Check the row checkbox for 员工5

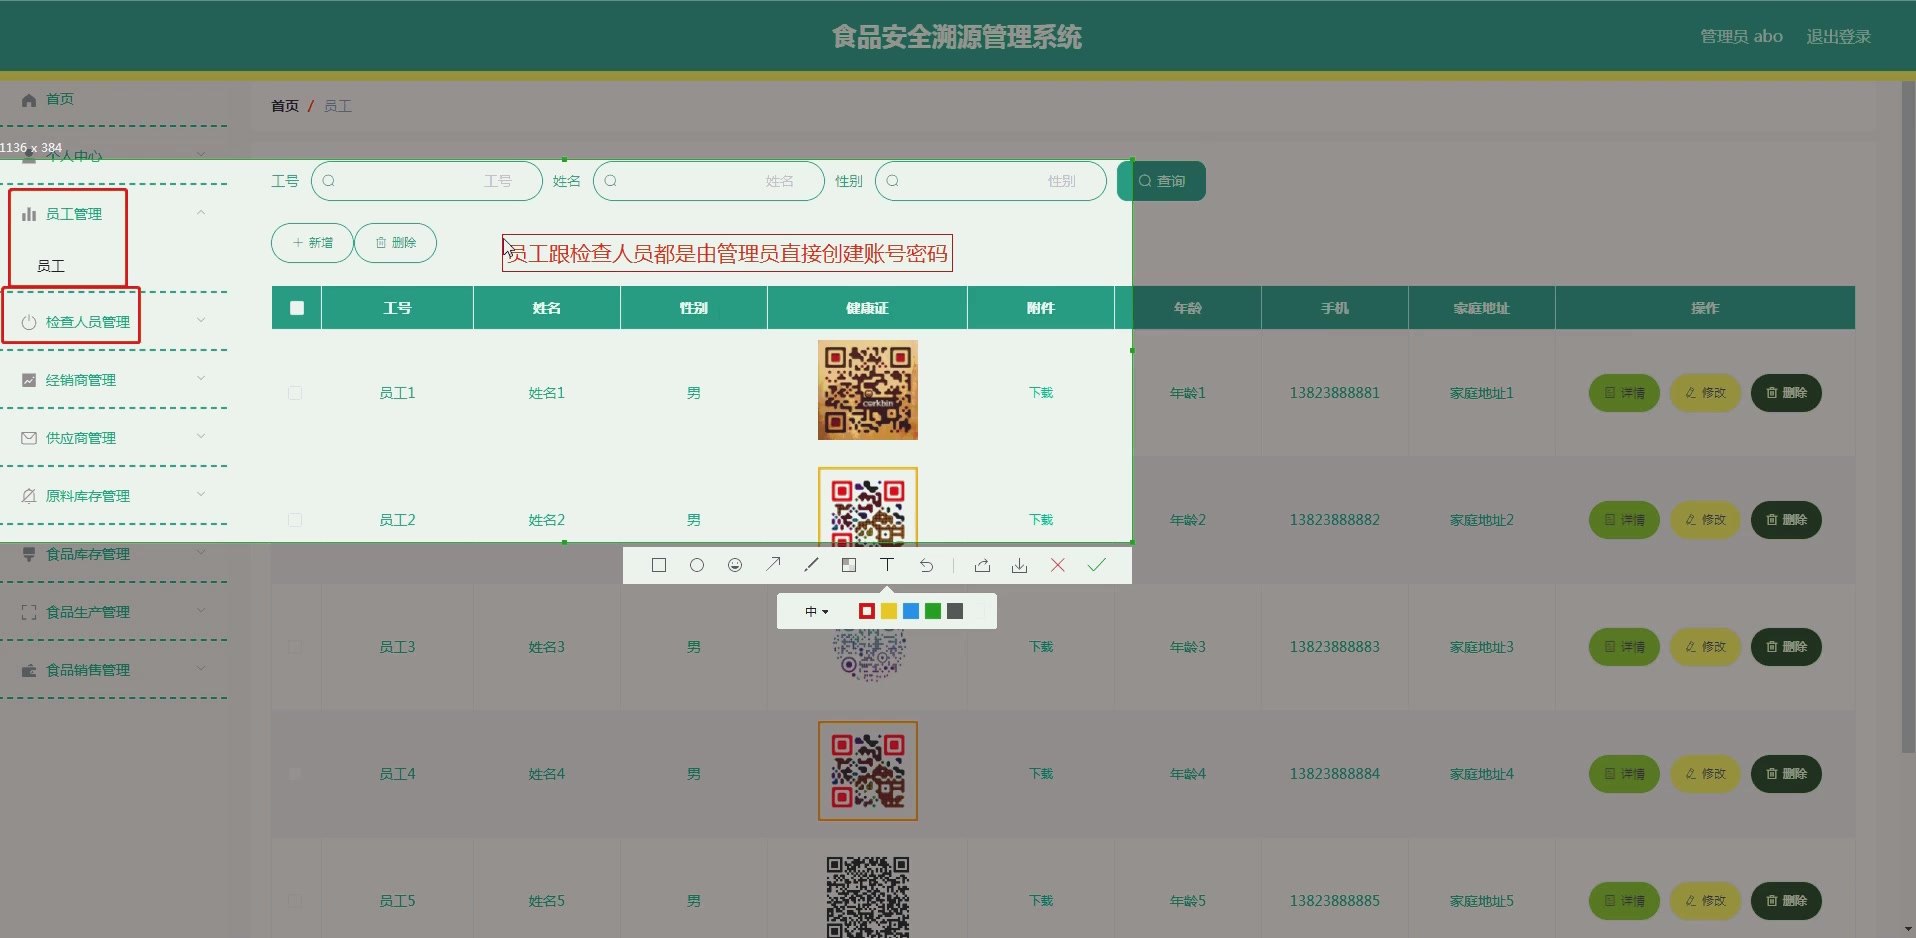[295, 901]
